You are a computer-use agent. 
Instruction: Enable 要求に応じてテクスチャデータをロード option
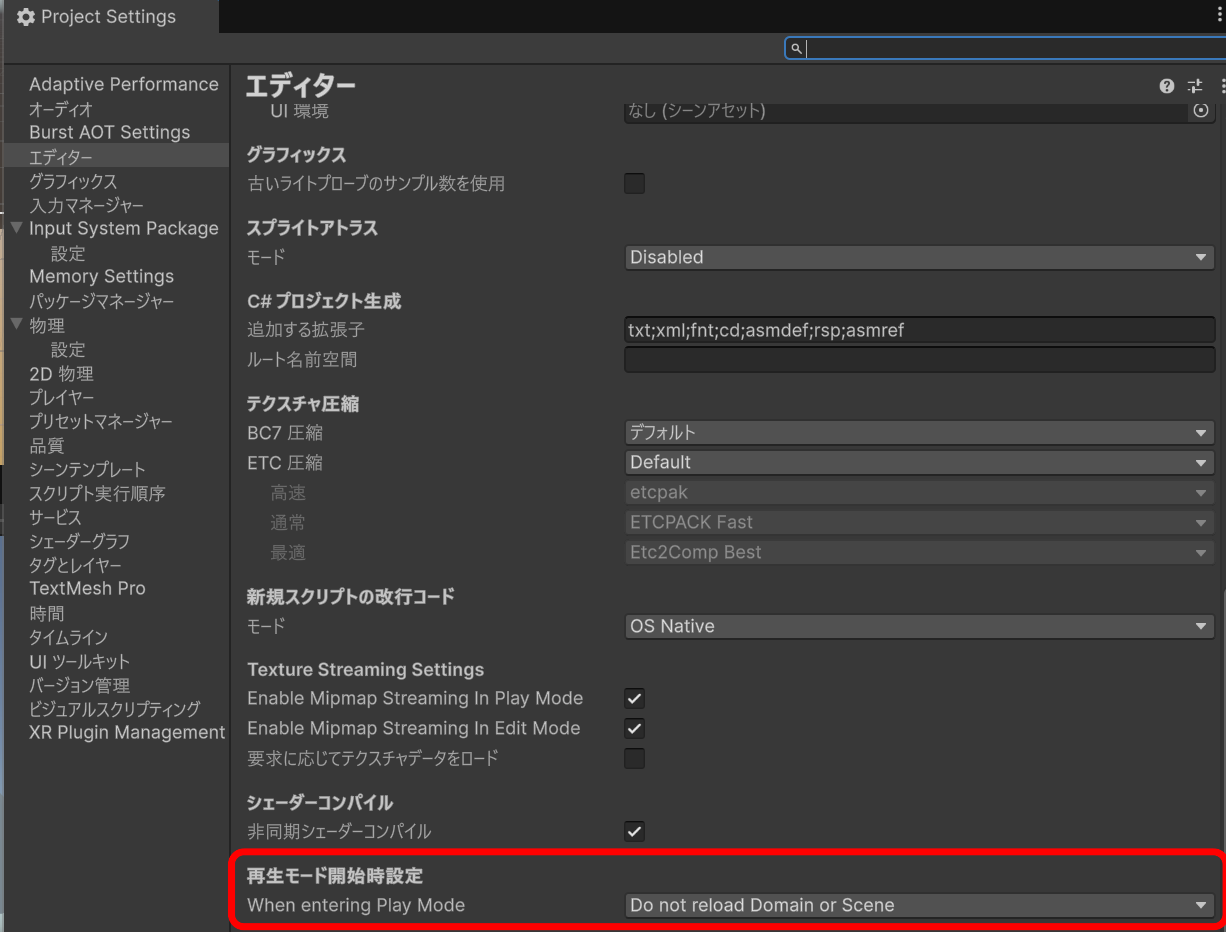(634, 758)
